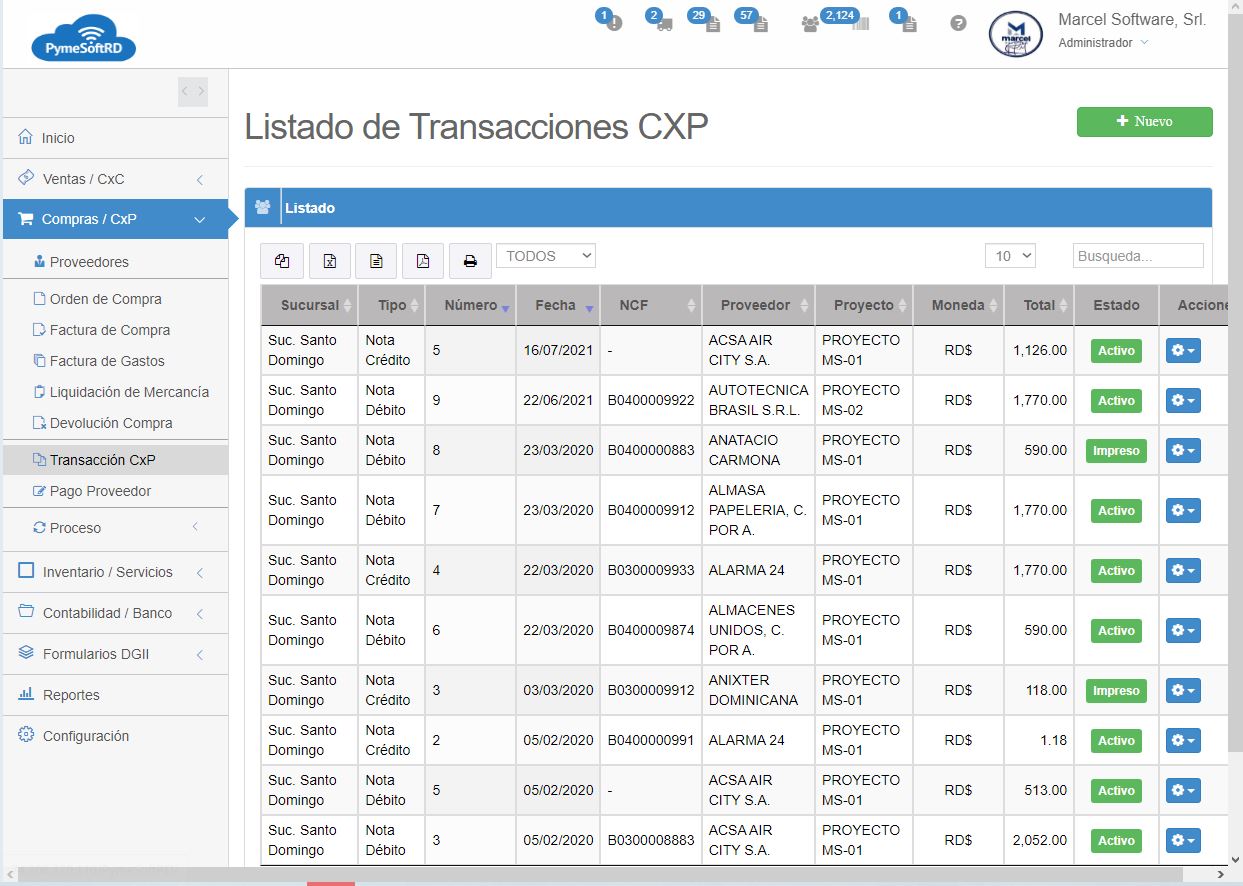The height and width of the screenshot is (886, 1243).
Task: Open Factura de Compra in the sidebar
Action: click(x=110, y=330)
